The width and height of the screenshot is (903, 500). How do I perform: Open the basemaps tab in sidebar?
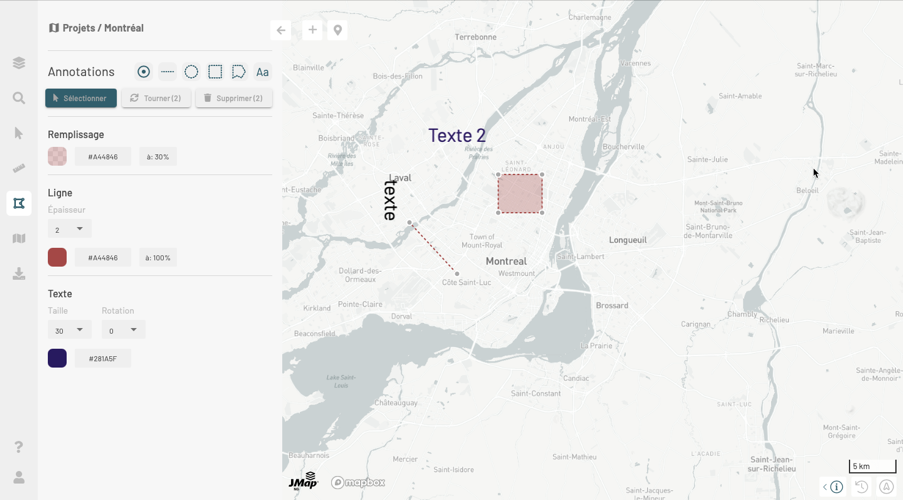19,238
